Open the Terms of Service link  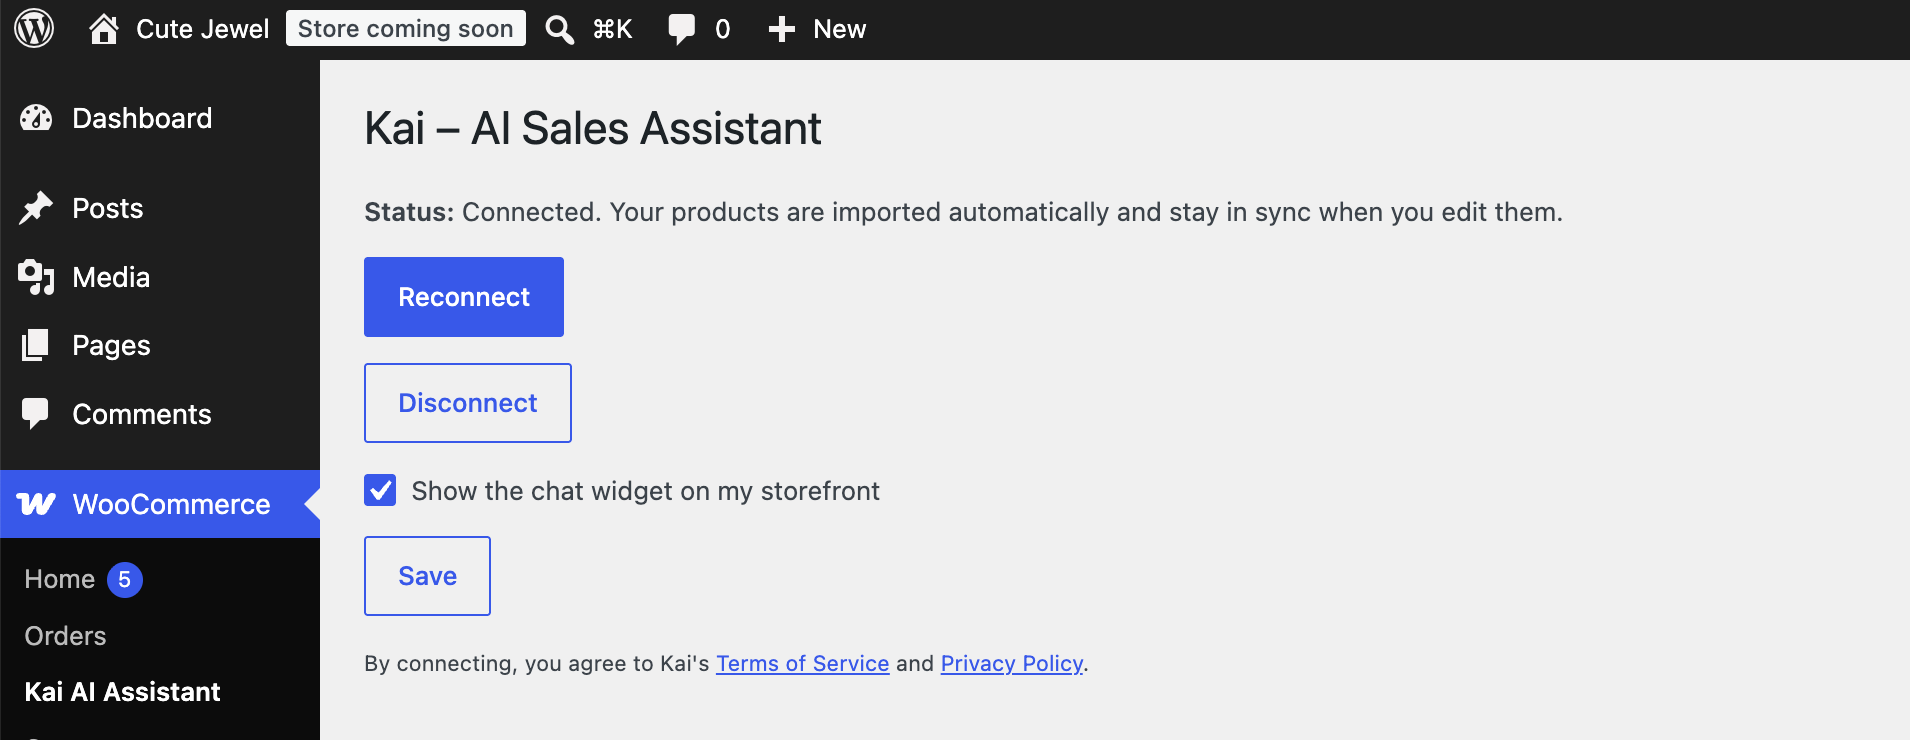[803, 664]
